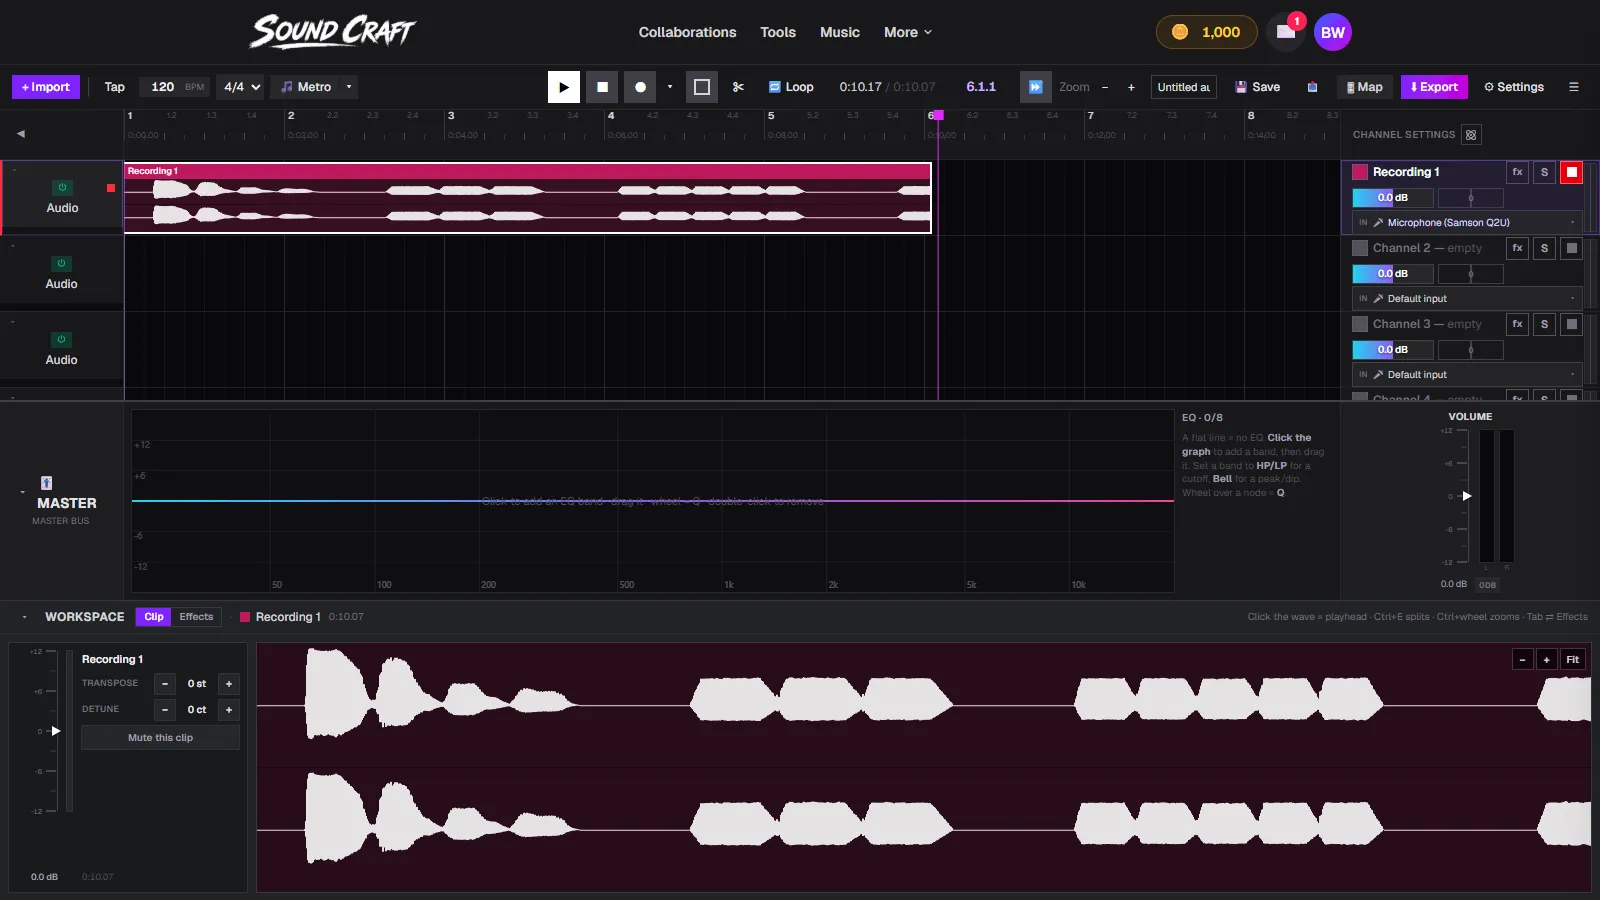Open the BW profile avatar

coord(1333,32)
